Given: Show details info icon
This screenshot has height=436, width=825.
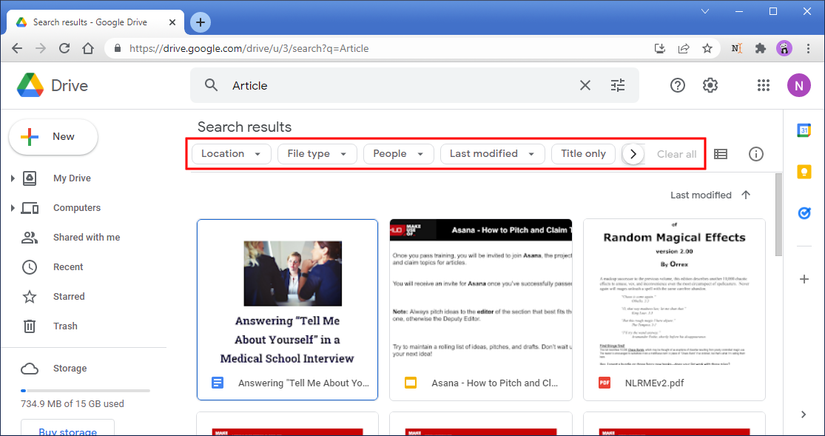Looking at the screenshot, I should click(756, 154).
